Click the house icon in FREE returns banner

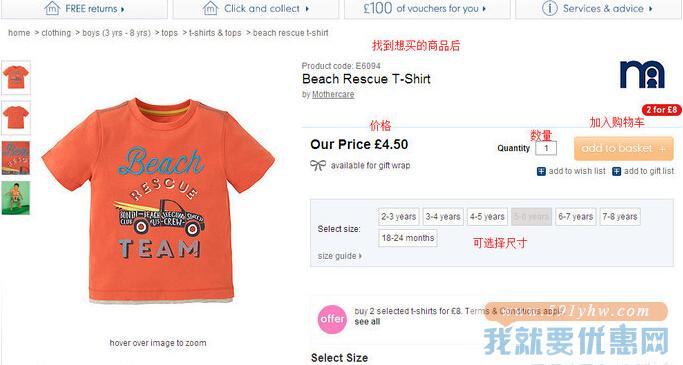(x=52, y=8)
